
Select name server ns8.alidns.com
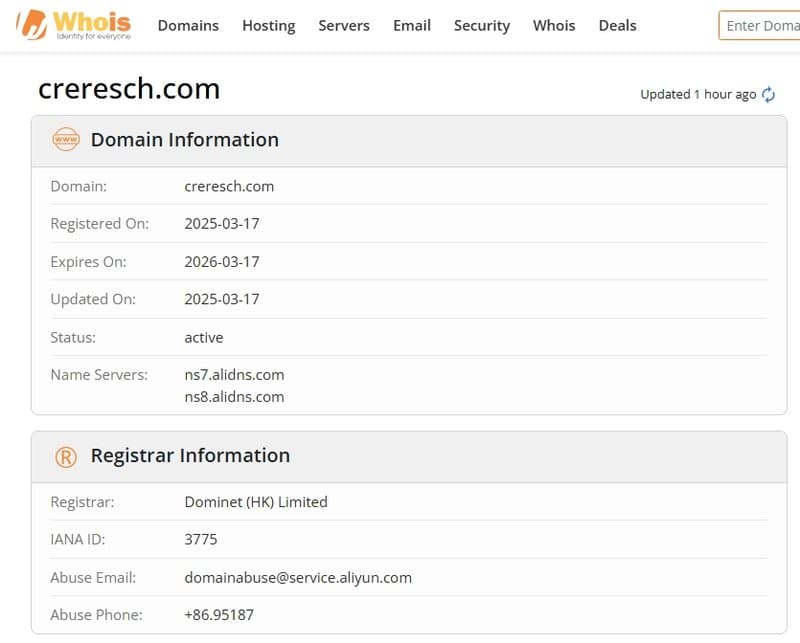click(234, 397)
